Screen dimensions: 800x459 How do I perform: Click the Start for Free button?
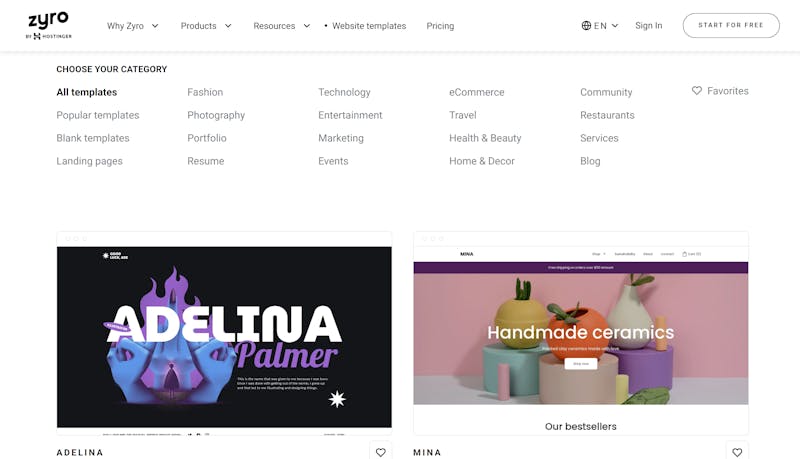point(731,25)
